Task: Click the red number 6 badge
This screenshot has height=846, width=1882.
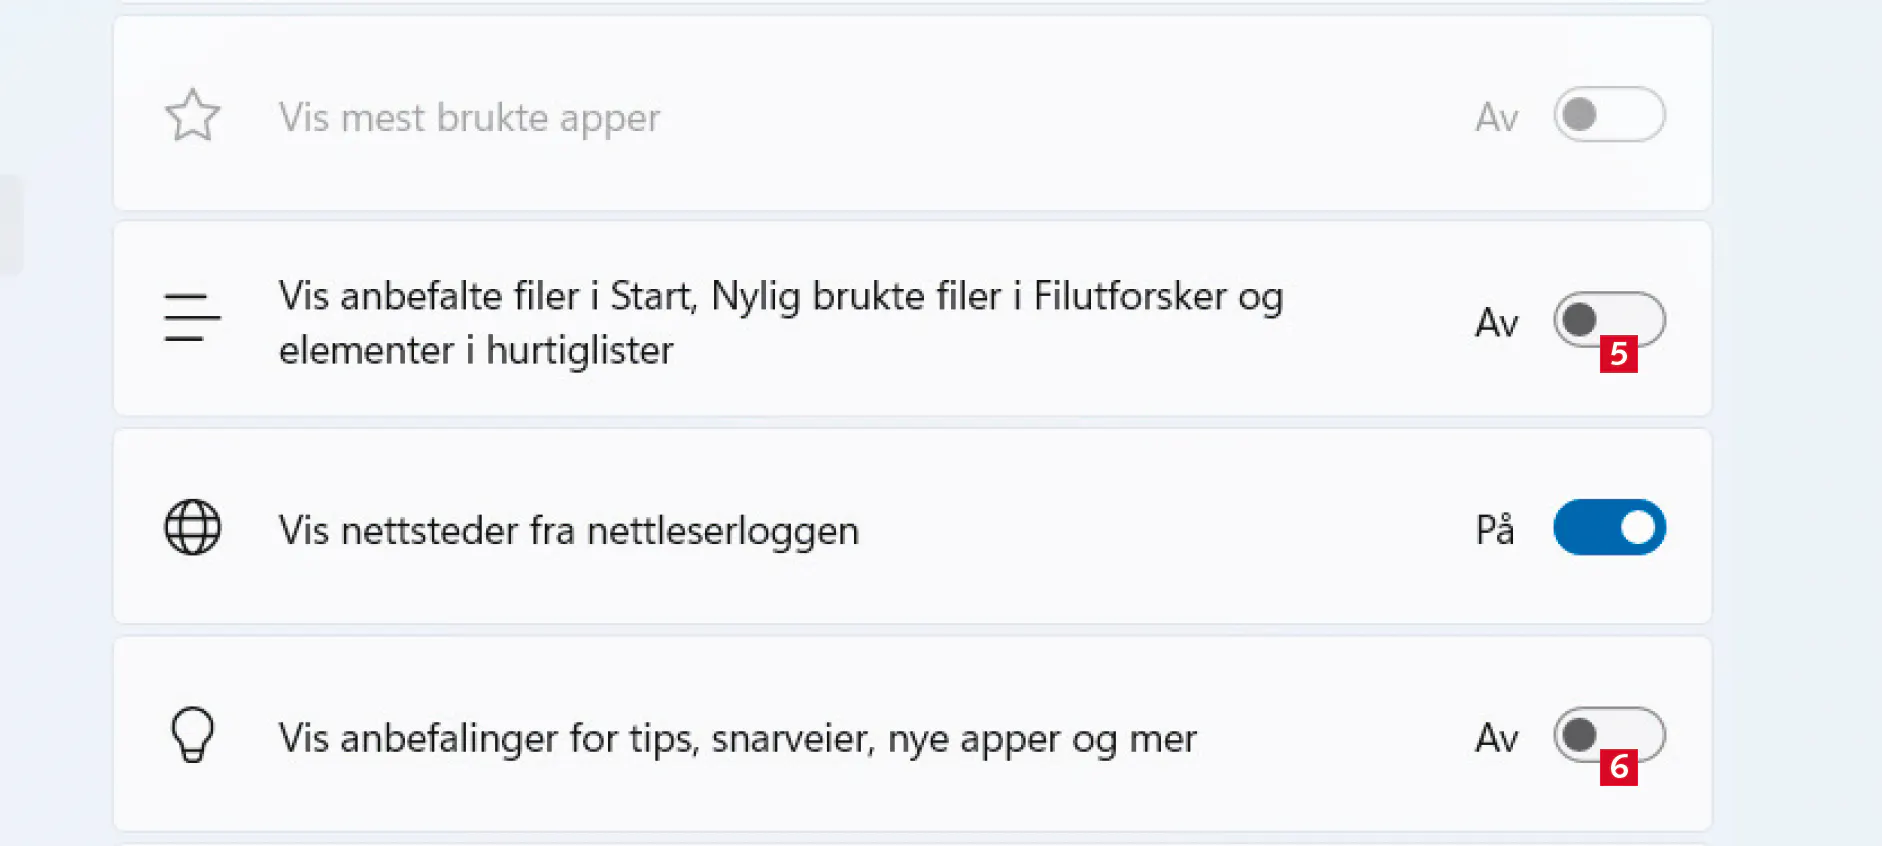Action: pyautogui.click(x=1618, y=767)
